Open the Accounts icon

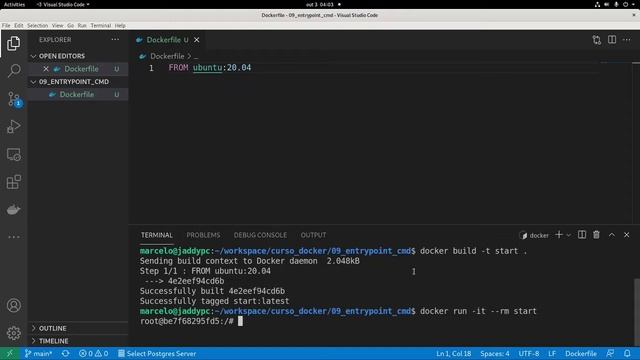pyautogui.click(x=13, y=305)
